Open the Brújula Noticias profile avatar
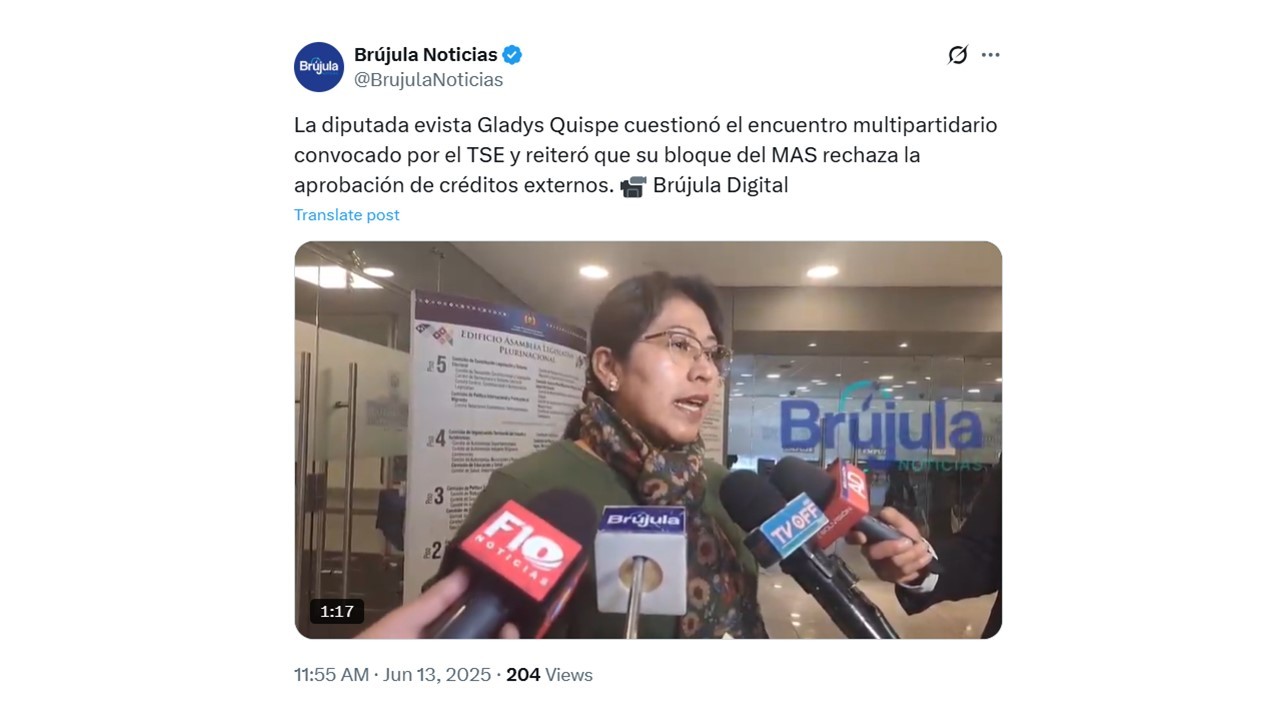This screenshot has height=720, width=1280. [319, 67]
